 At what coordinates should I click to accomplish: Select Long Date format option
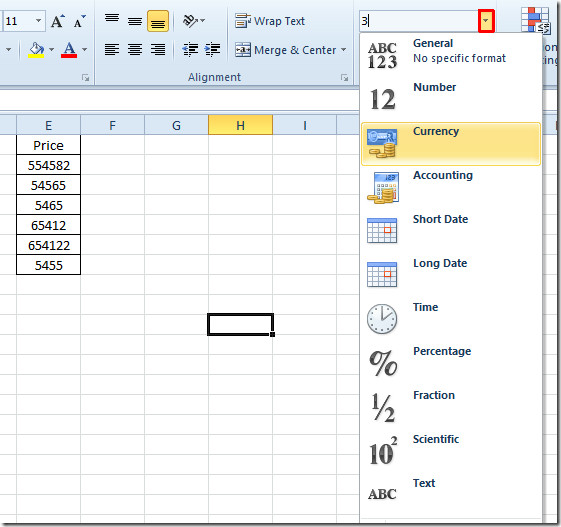pyautogui.click(x=451, y=275)
